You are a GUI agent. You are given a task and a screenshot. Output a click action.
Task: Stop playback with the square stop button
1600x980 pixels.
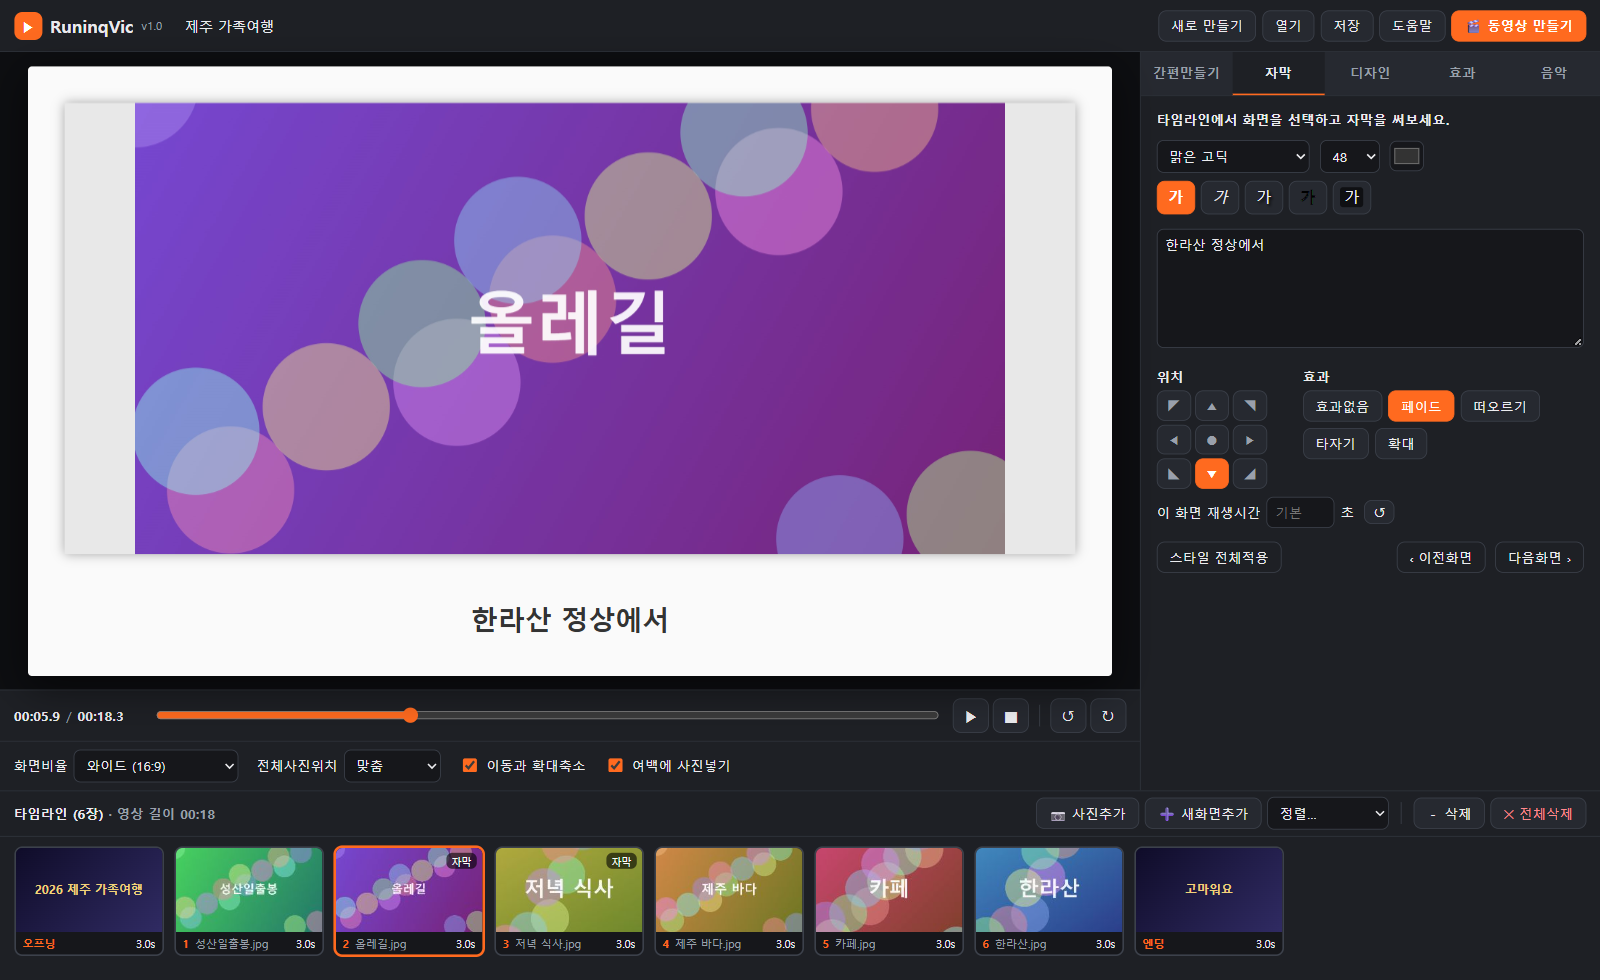pyautogui.click(x=1010, y=716)
